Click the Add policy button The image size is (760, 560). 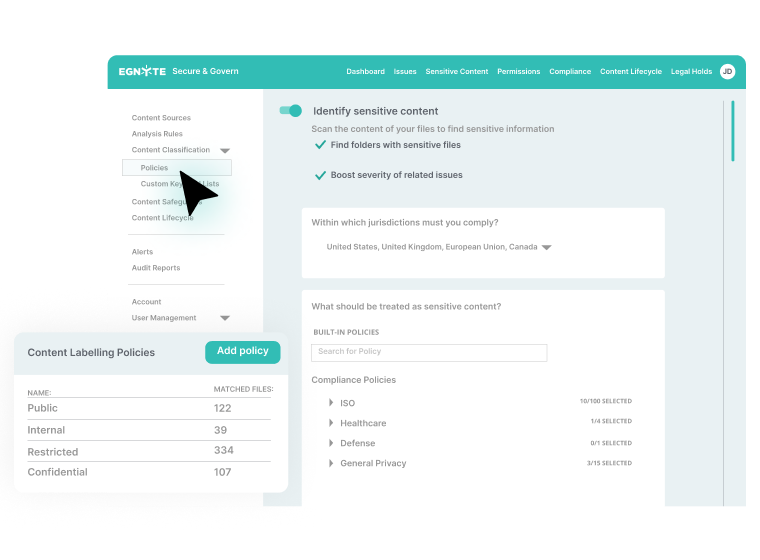click(x=243, y=351)
